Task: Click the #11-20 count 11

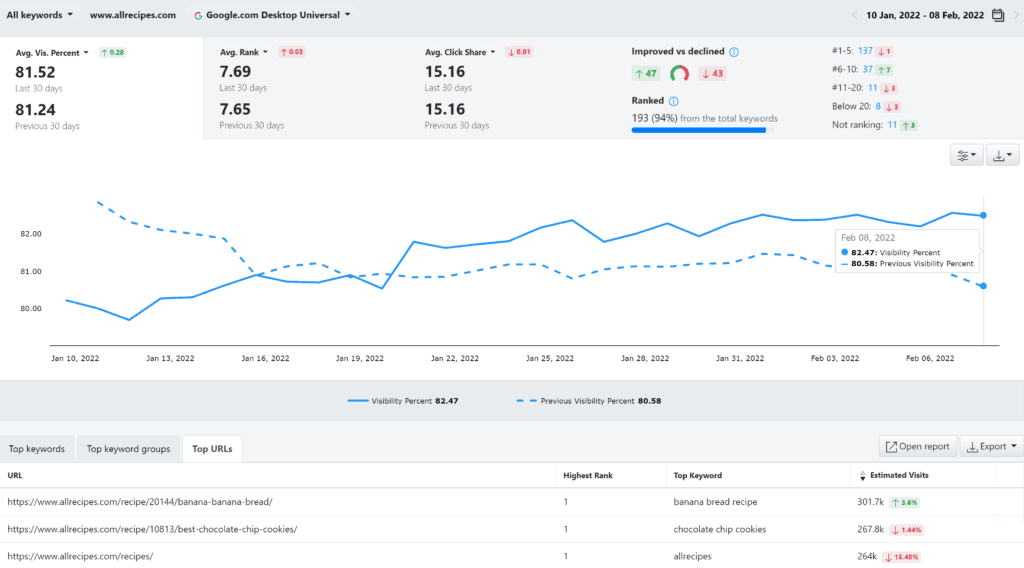Action: pyautogui.click(x=872, y=87)
